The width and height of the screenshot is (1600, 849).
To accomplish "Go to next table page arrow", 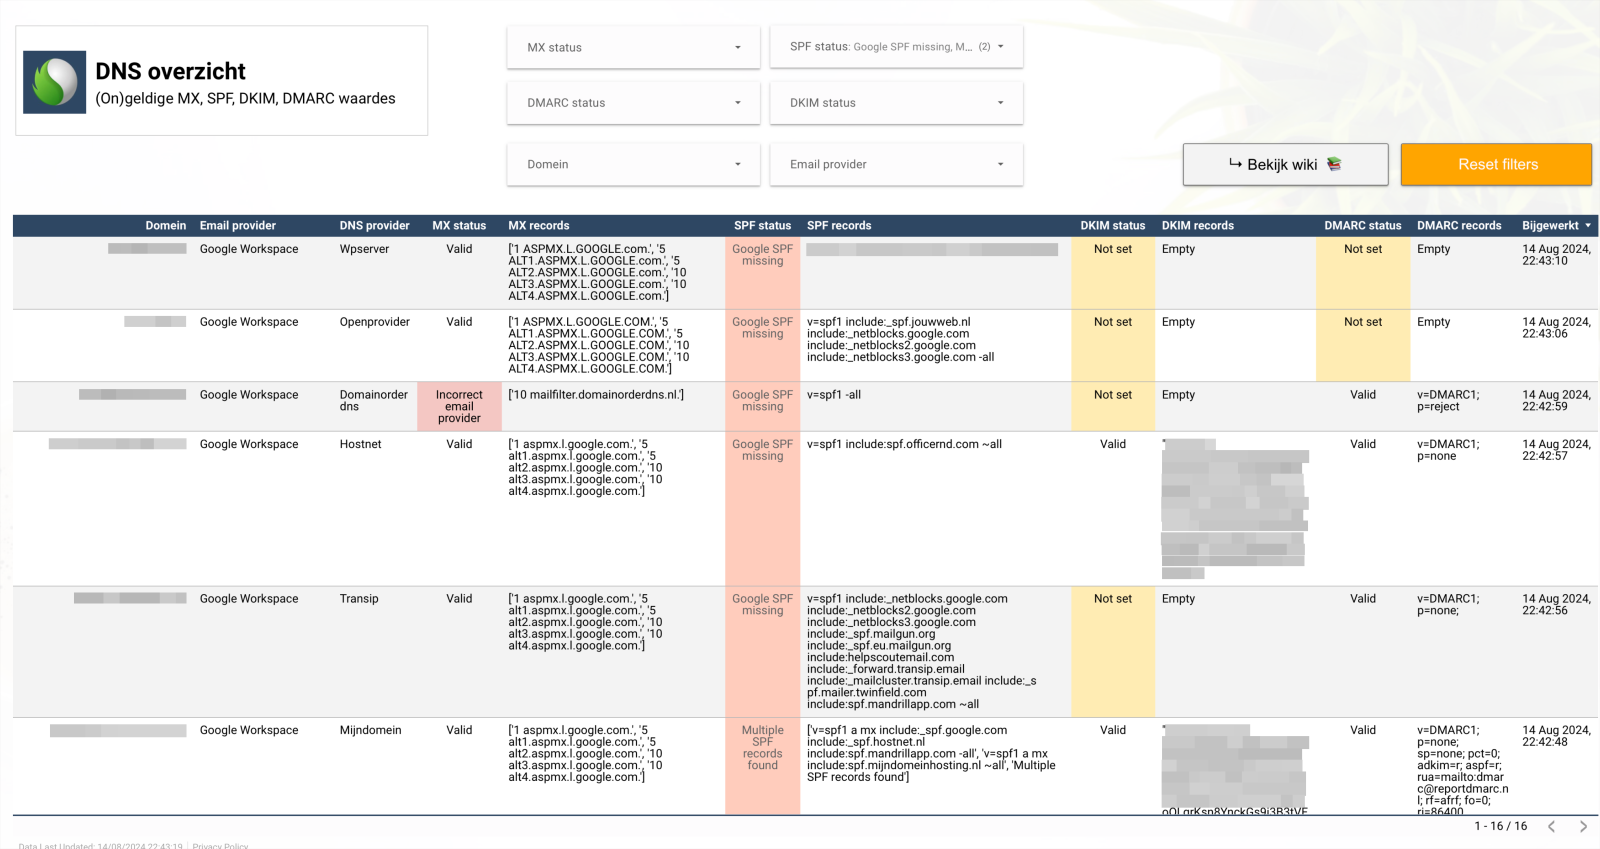I will 1583,826.
